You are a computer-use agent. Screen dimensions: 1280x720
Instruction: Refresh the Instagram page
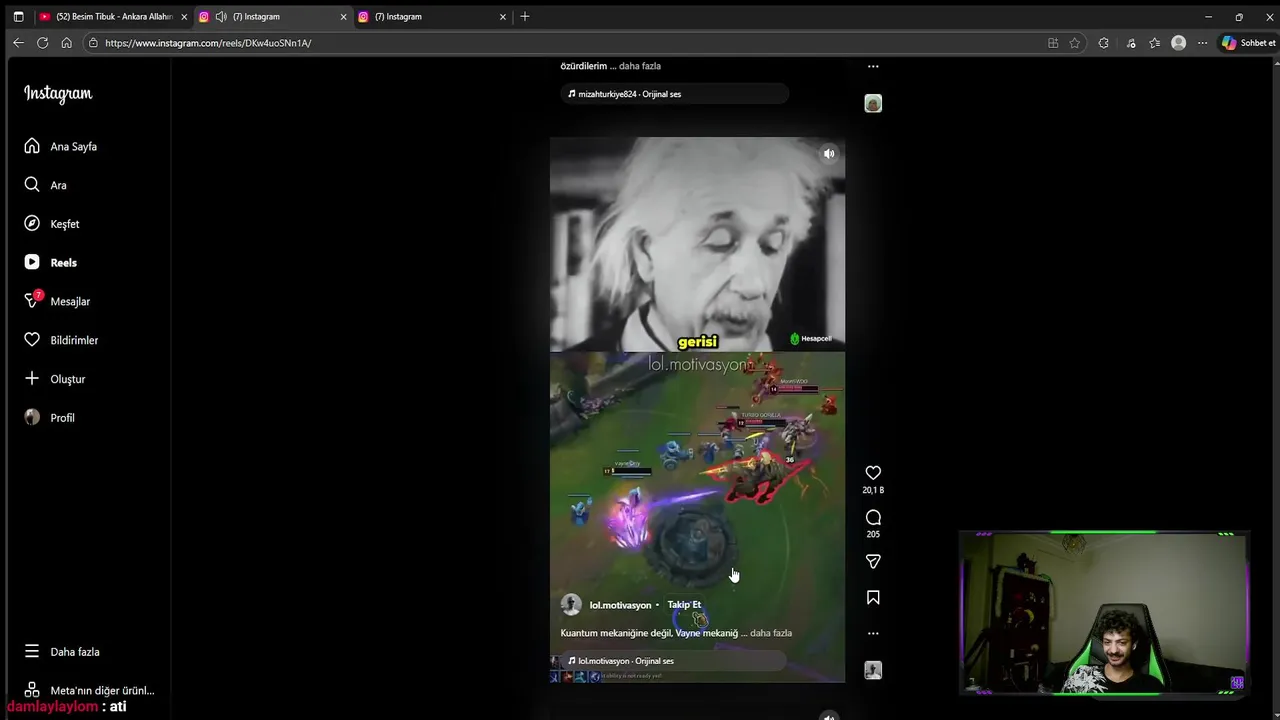coord(42,43)
